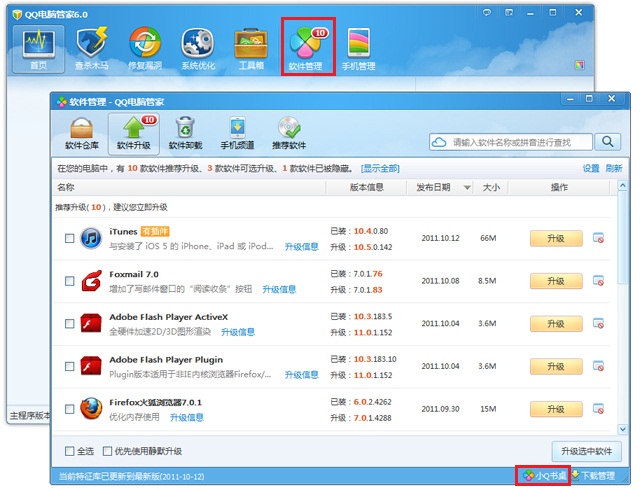Open 软件管理 icon in main toolbar
Image resolution: width=640 pixels, height=490 pixels.
307,48
